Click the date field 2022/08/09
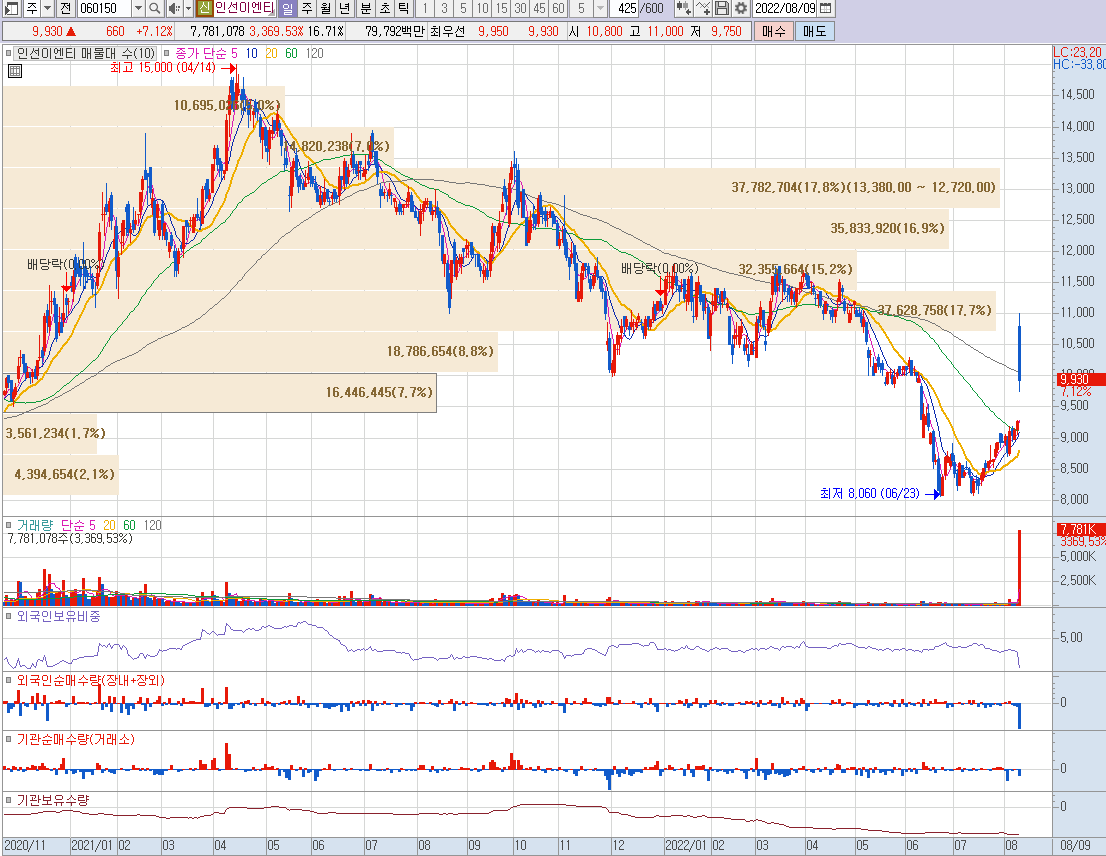The image size is (1106, 856). coord(785,8)
